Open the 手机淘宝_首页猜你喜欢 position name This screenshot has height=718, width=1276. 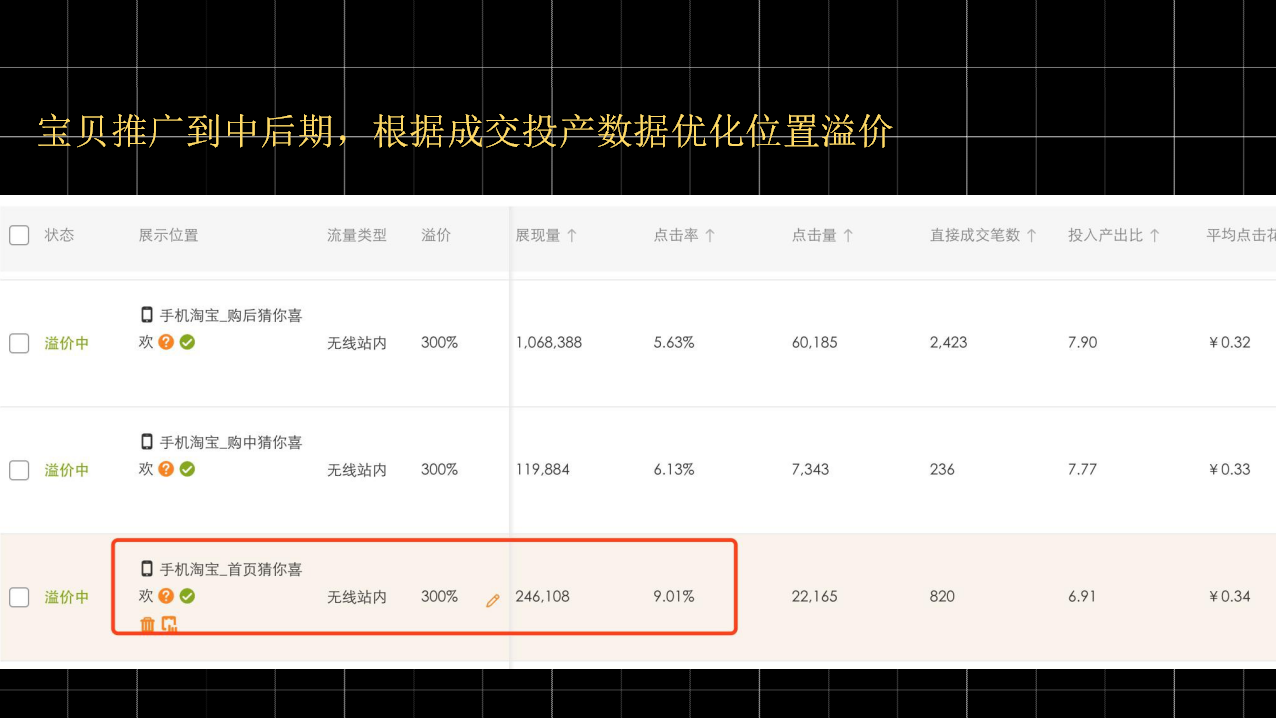click(220, 582)
